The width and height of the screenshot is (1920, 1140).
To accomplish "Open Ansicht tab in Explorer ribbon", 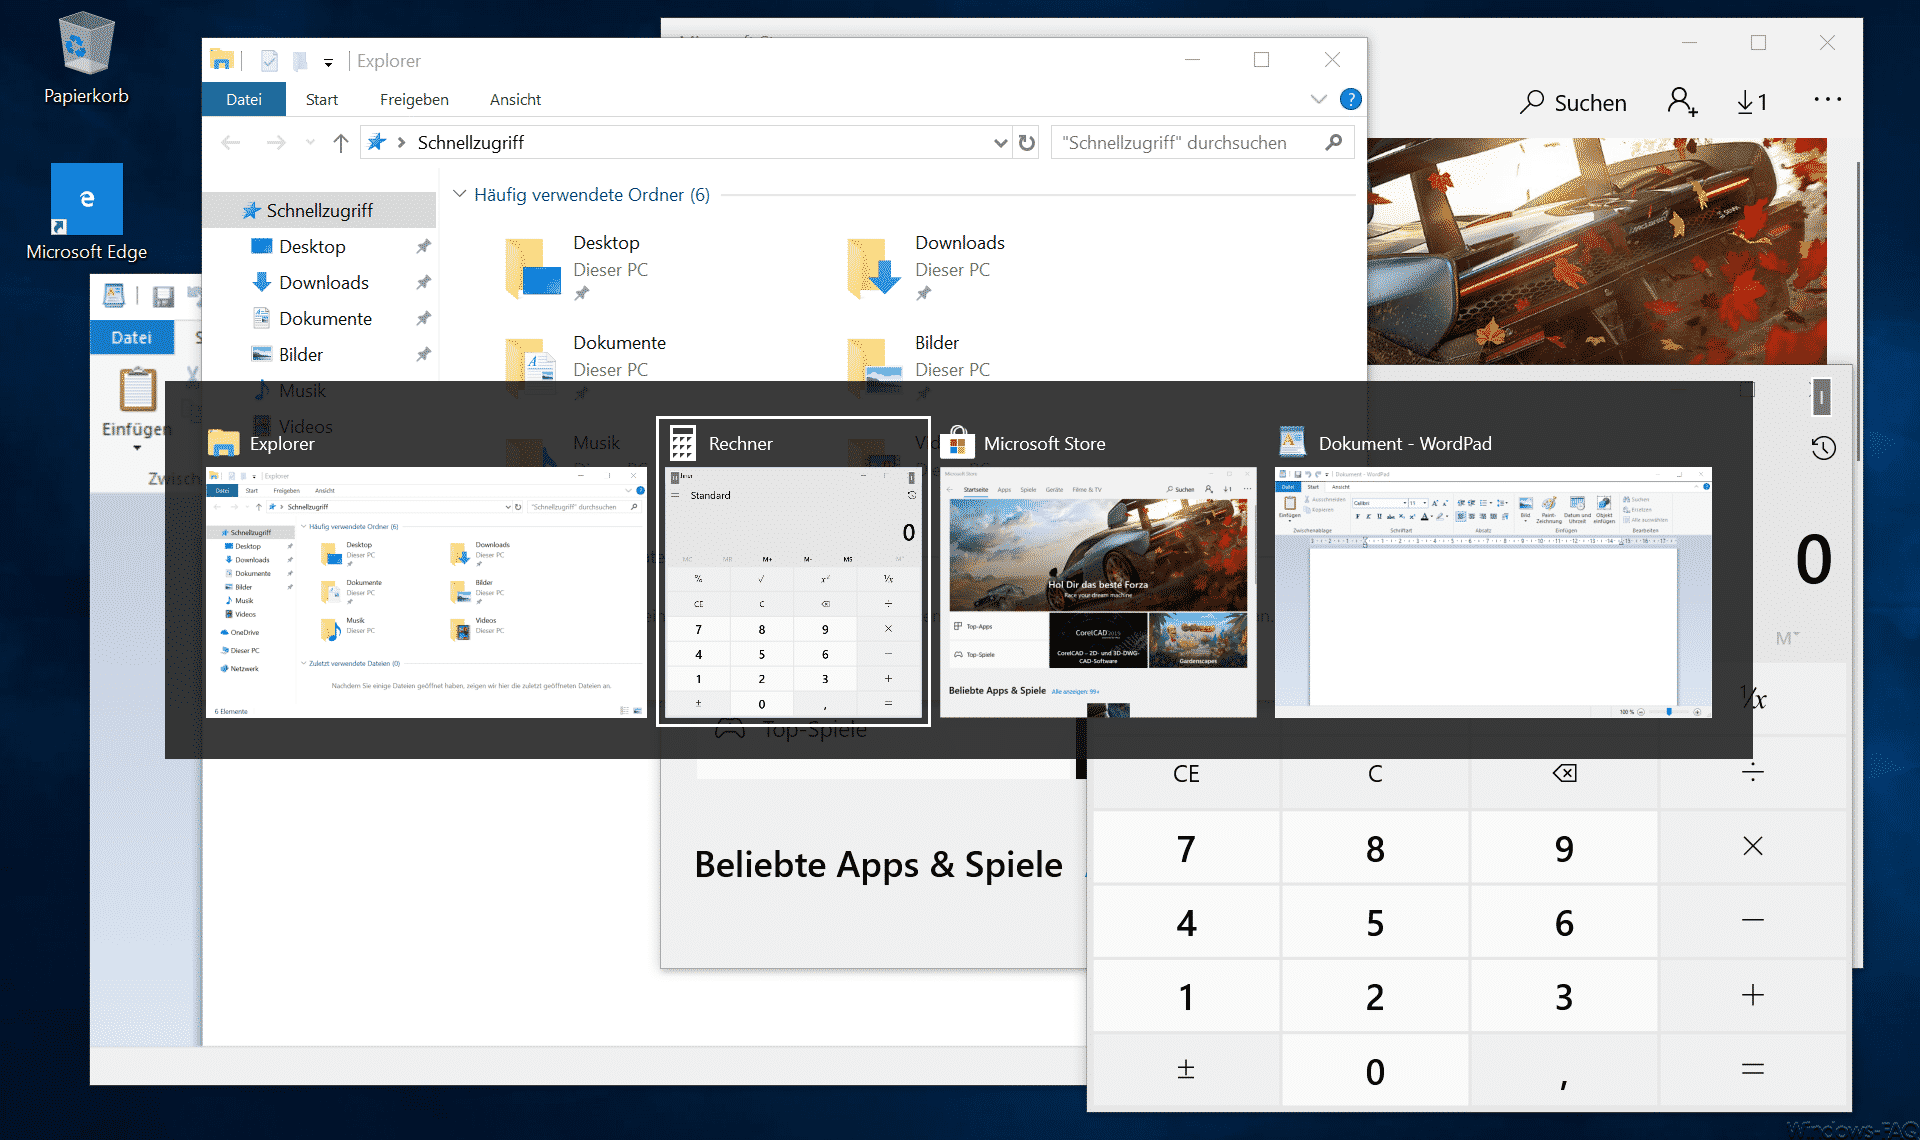I will tap(515, 99).
